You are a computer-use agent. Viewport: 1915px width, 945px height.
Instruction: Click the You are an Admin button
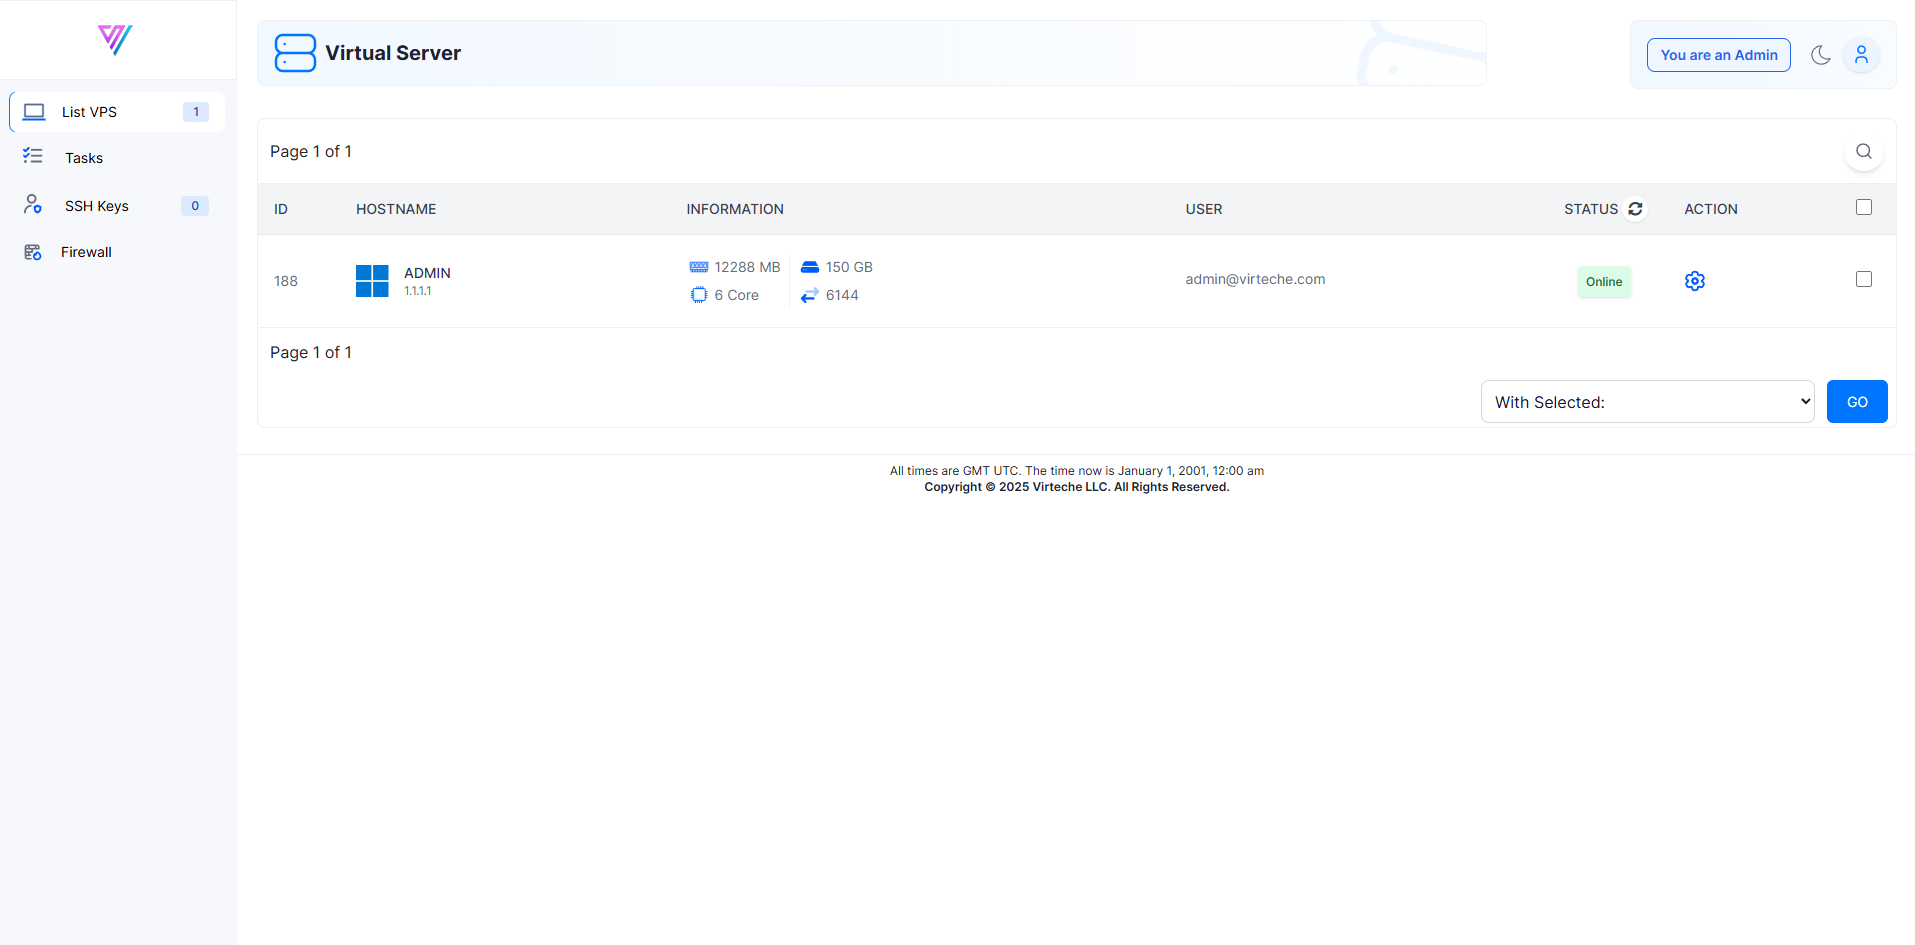pos(1718,55)
